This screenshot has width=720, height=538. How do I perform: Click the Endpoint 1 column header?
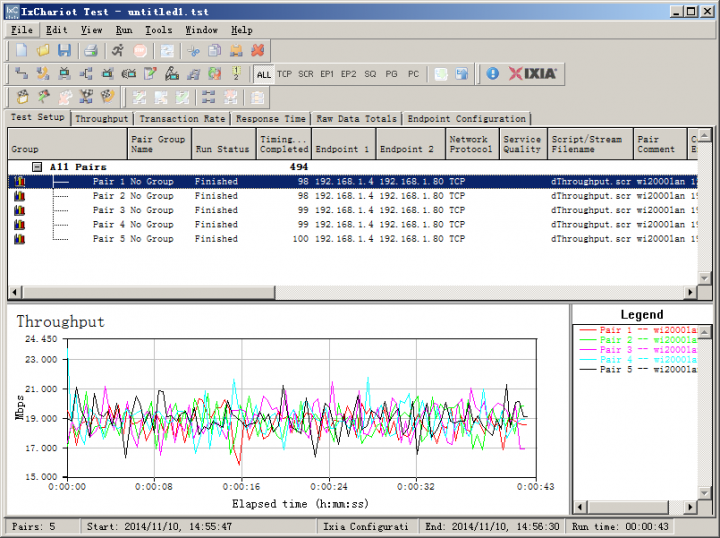click(343, 144)
